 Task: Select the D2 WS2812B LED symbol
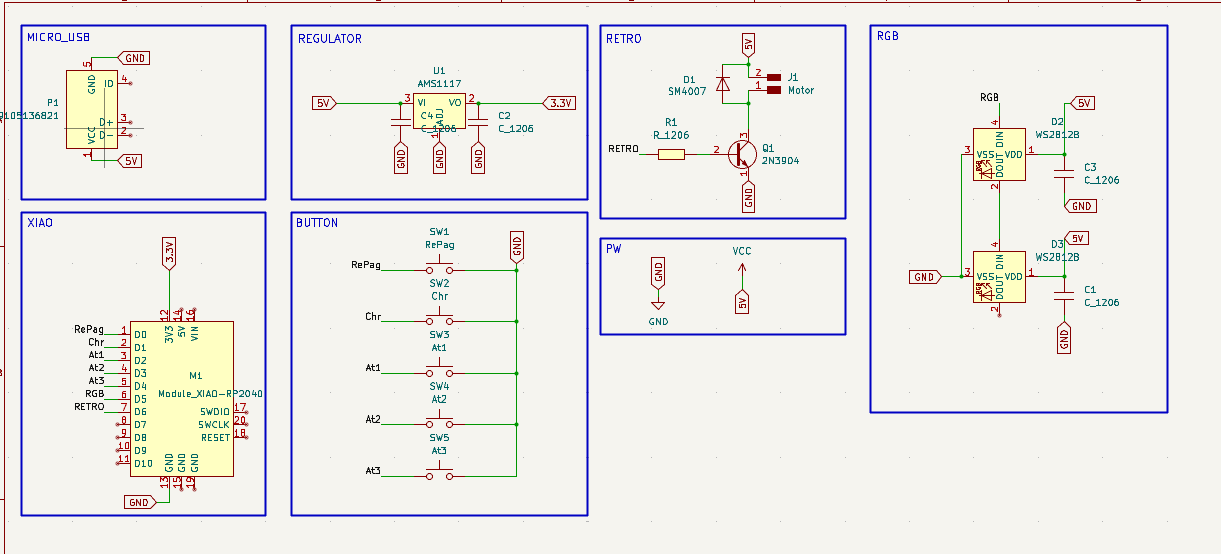pyautogui.click(x=999, y=154)
